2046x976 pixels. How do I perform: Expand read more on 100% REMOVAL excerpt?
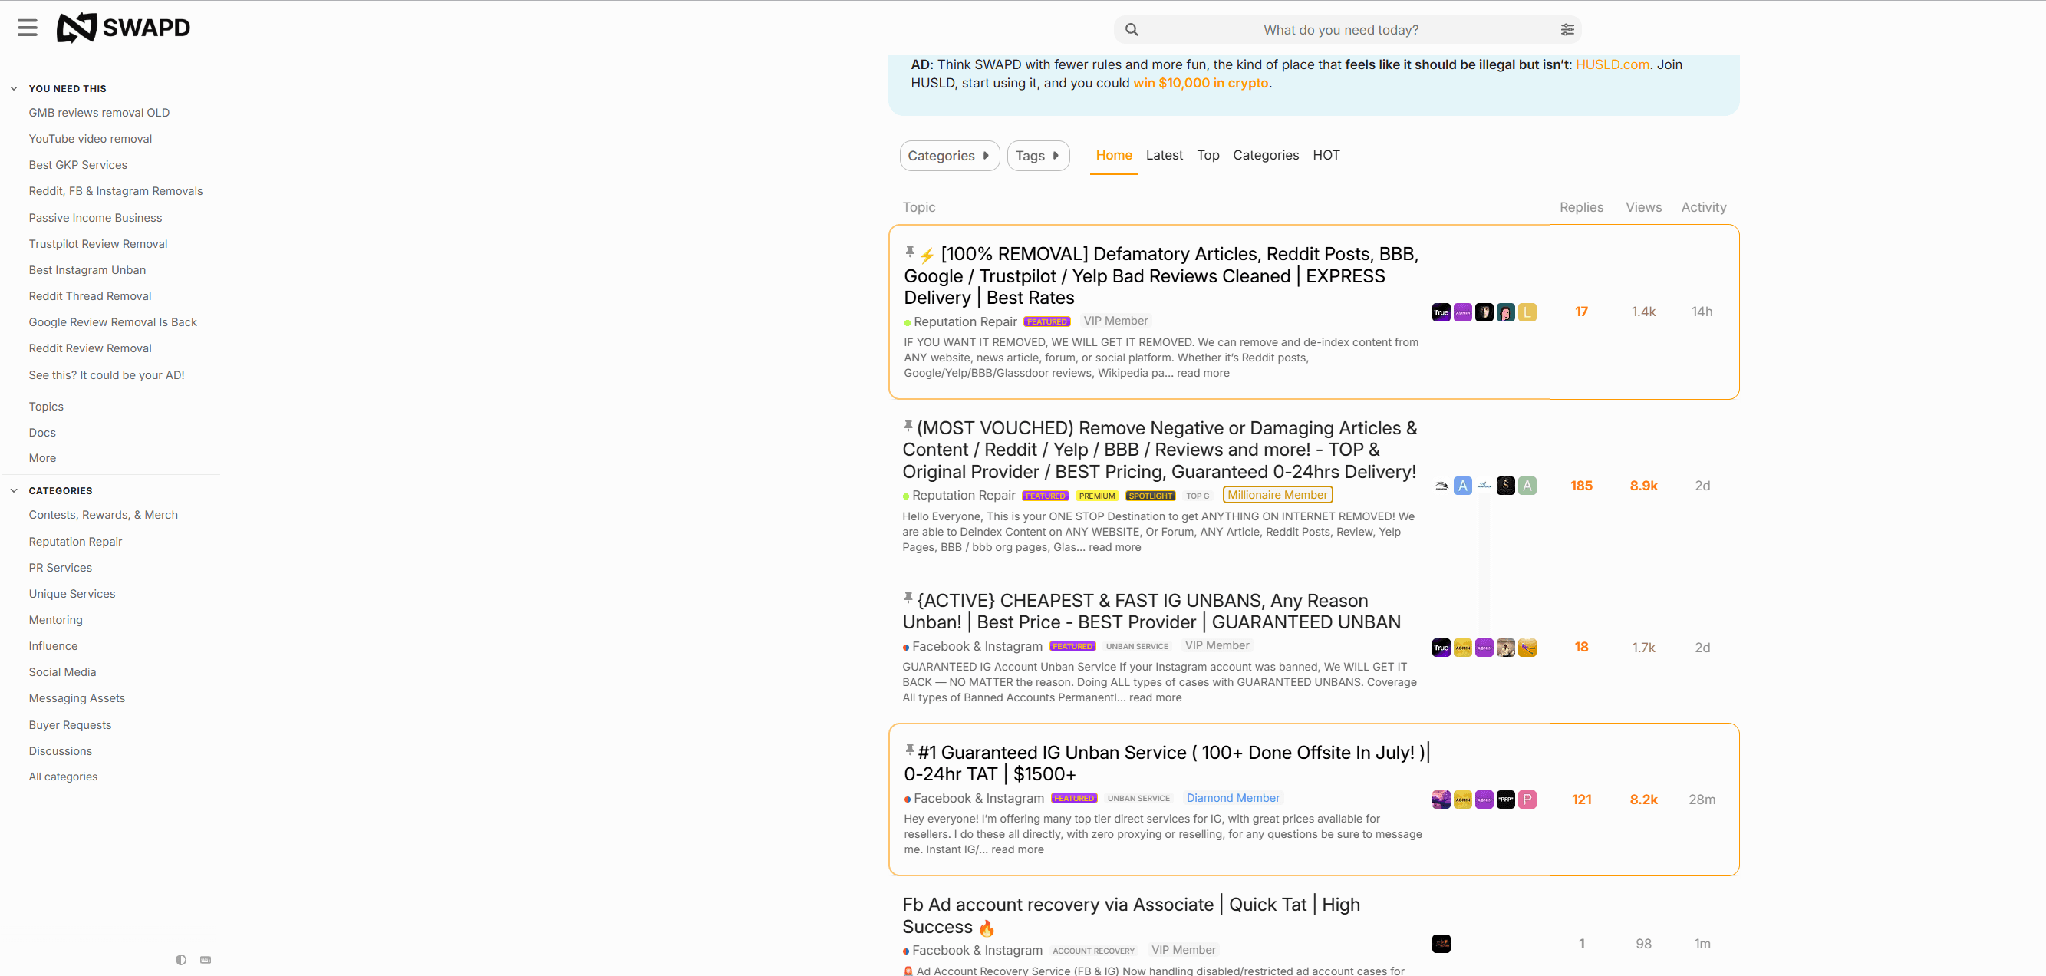[1203, 373]
